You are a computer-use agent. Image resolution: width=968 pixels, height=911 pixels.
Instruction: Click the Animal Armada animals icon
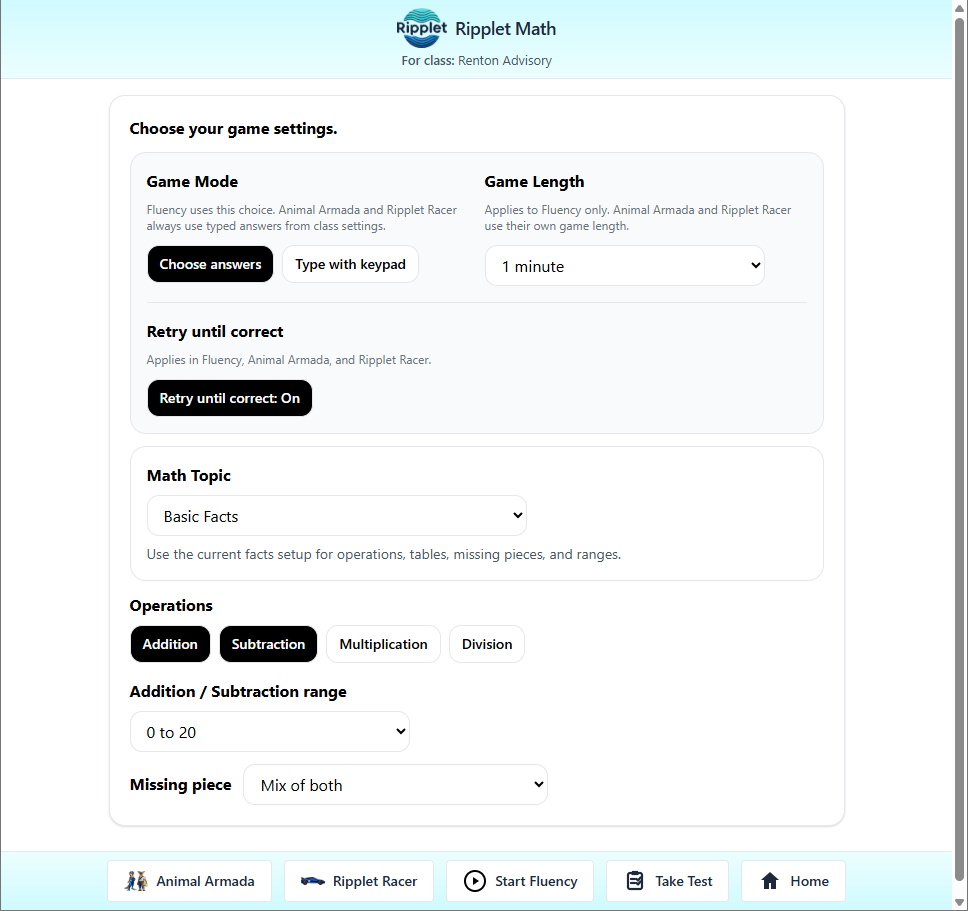click(136, 881)
